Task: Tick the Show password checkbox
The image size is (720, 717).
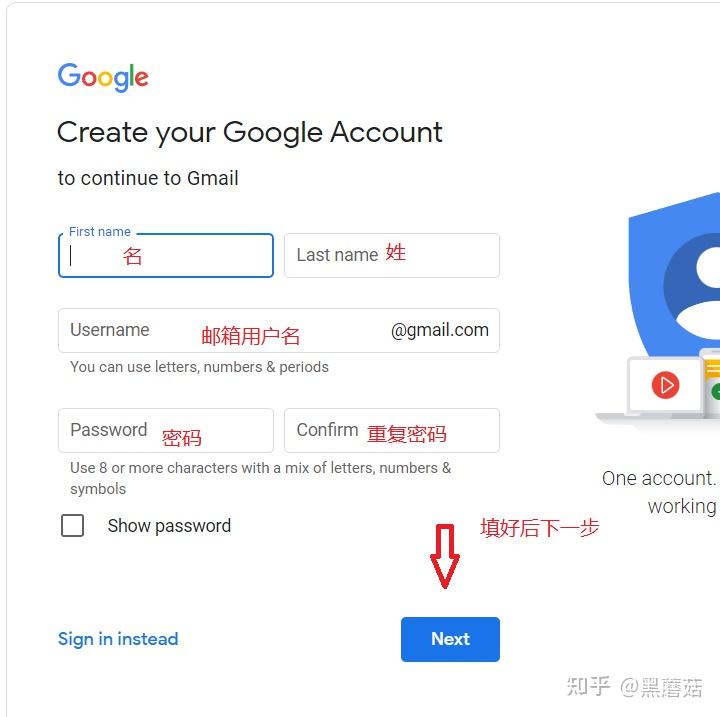Action: tap(73, 525)
